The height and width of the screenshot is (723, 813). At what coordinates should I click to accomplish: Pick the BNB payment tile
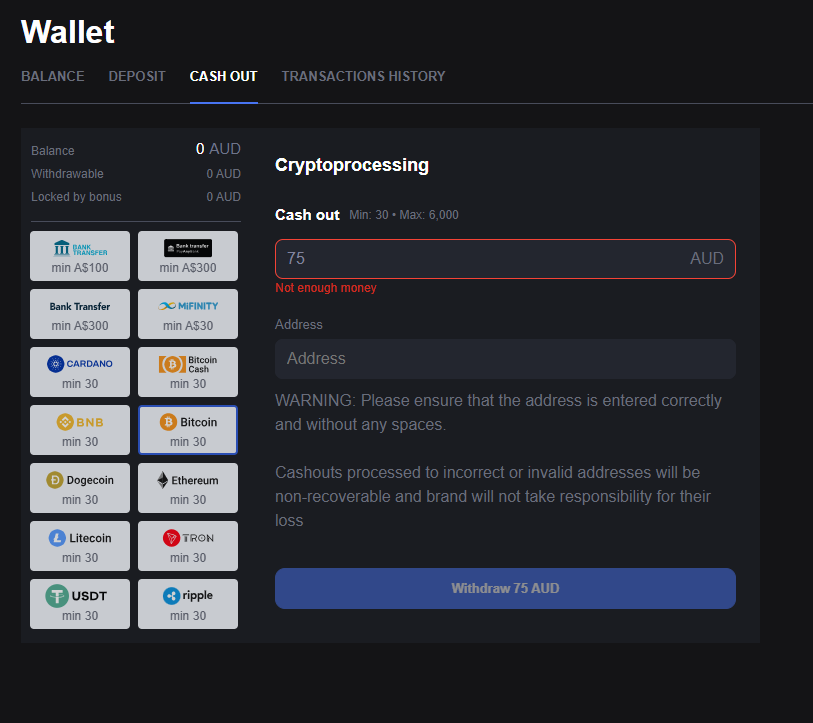pyautogui.click(x=80, y=430)
